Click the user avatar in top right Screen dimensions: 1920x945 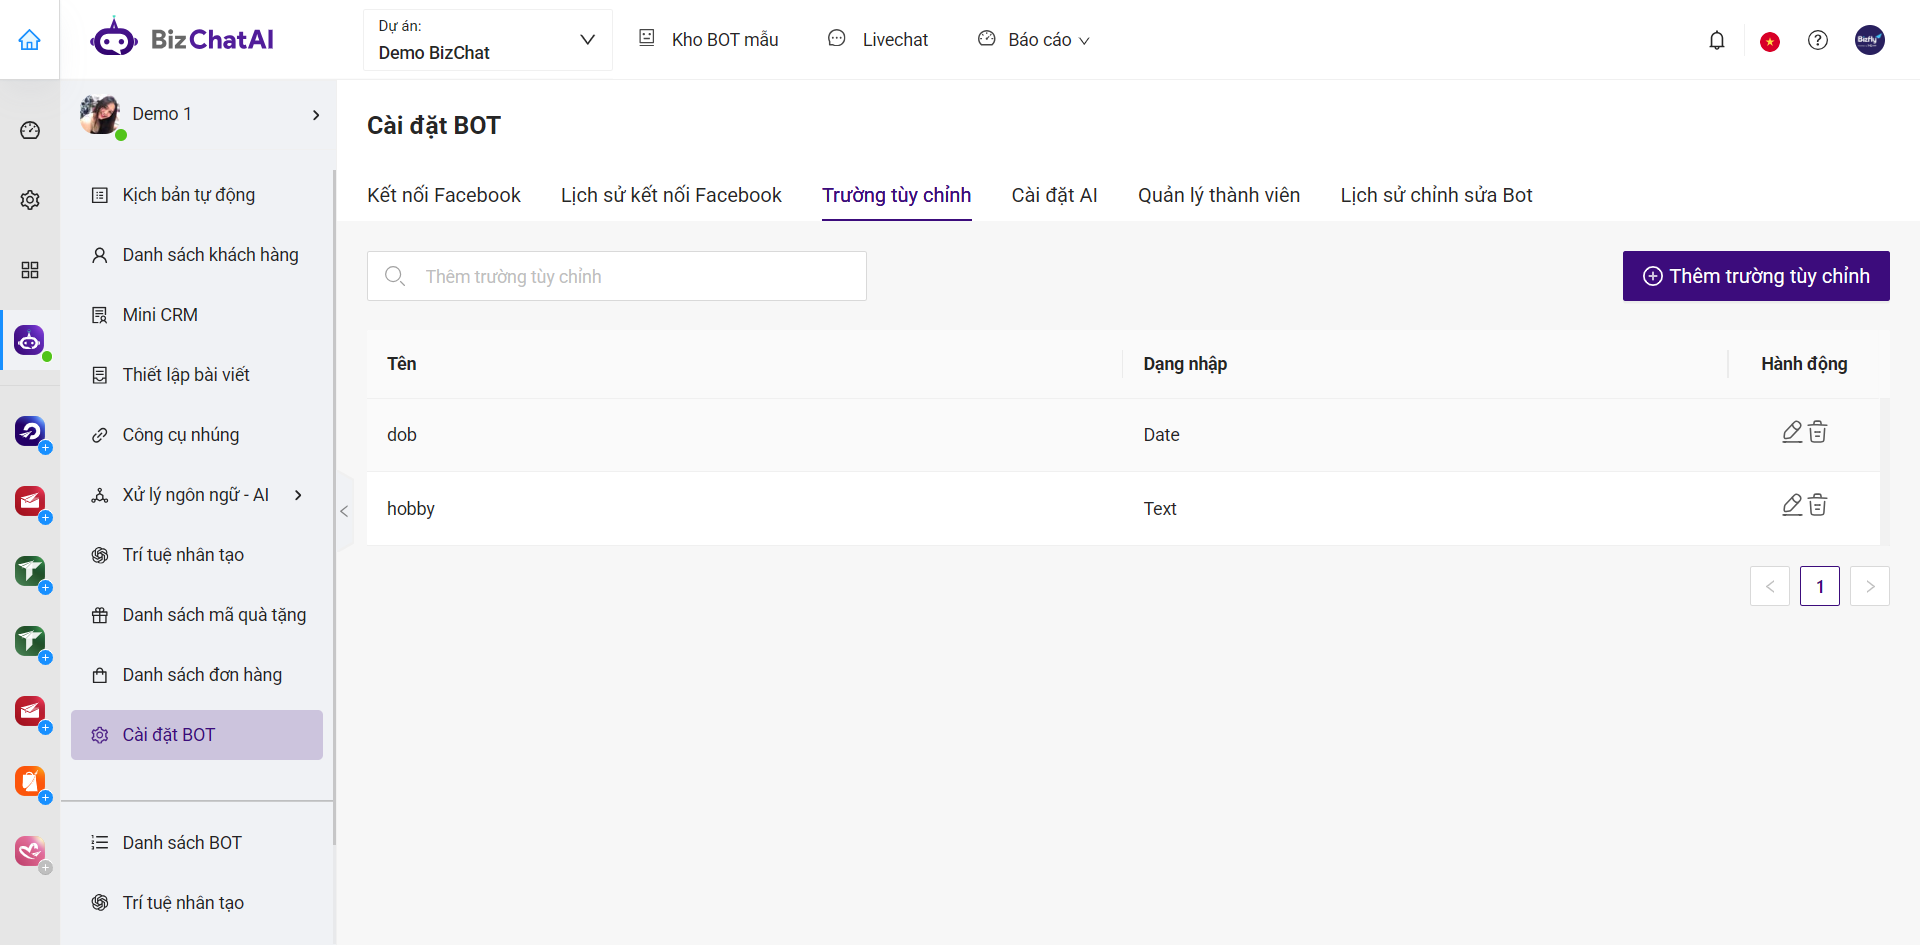[1869, 40]
